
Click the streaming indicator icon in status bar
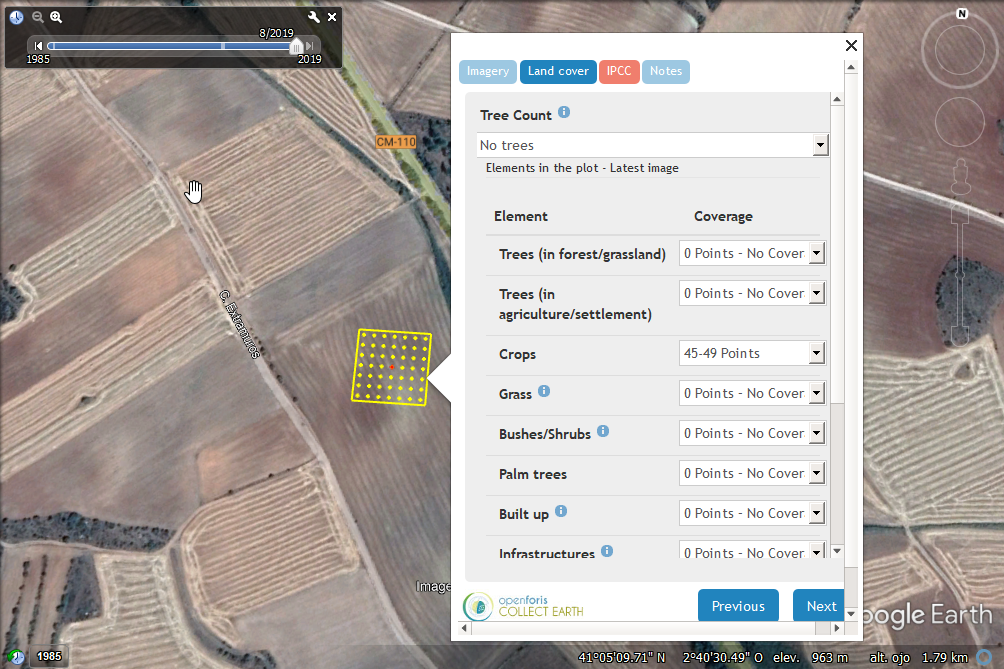(x=984, y=657)
